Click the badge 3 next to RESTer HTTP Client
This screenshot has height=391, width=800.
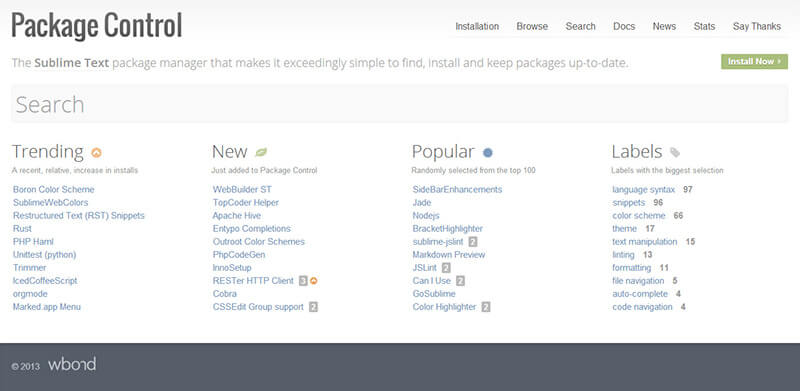pos(303,281)
